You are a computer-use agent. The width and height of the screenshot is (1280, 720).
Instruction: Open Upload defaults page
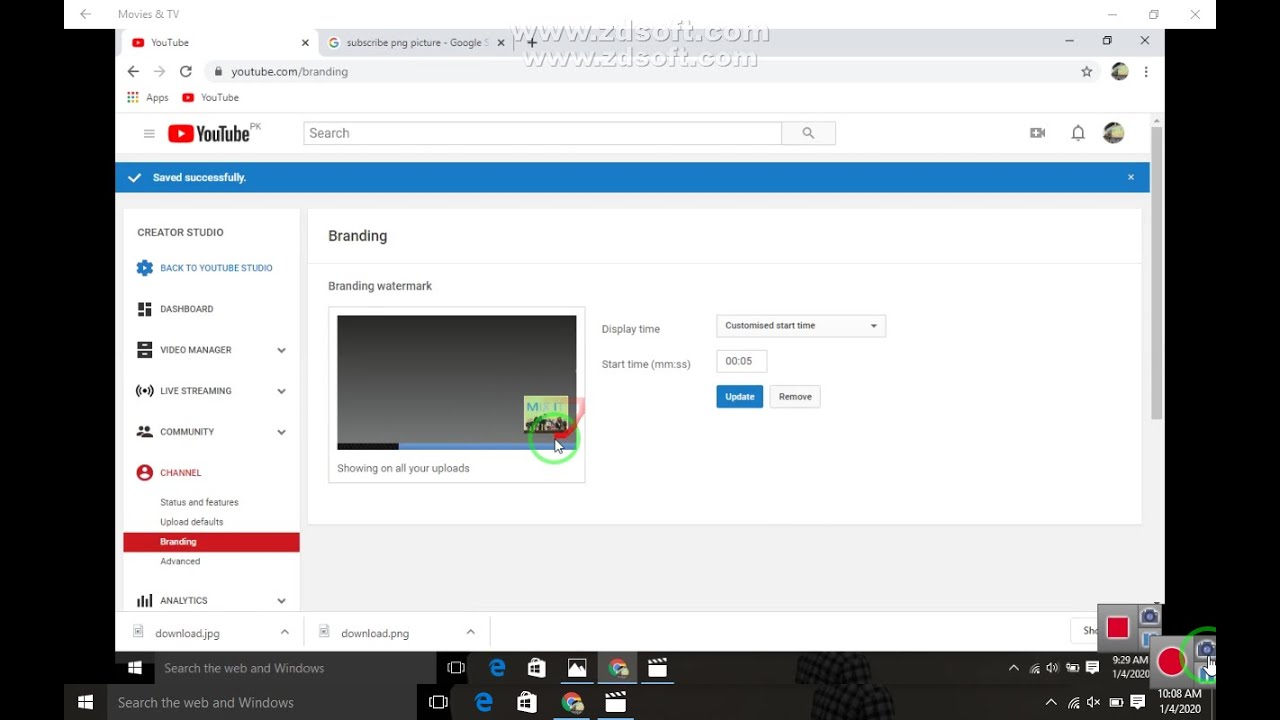click(191, 522)
